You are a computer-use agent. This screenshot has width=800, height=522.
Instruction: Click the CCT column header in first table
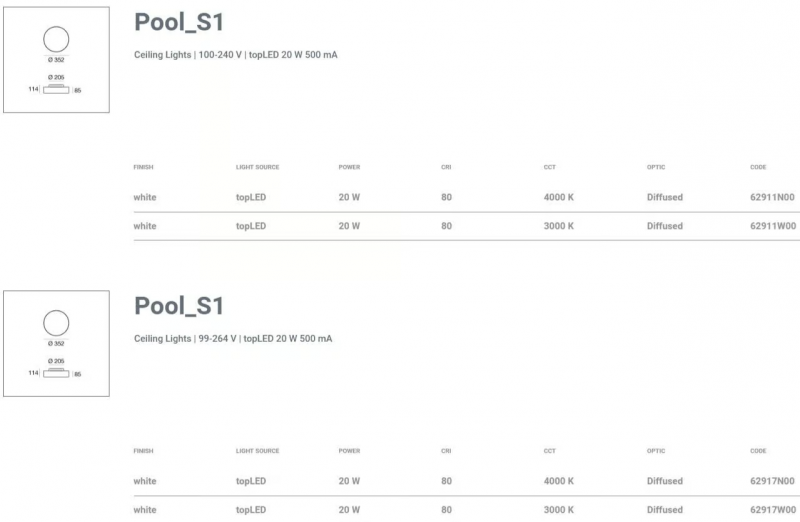(x=549, y=167)
